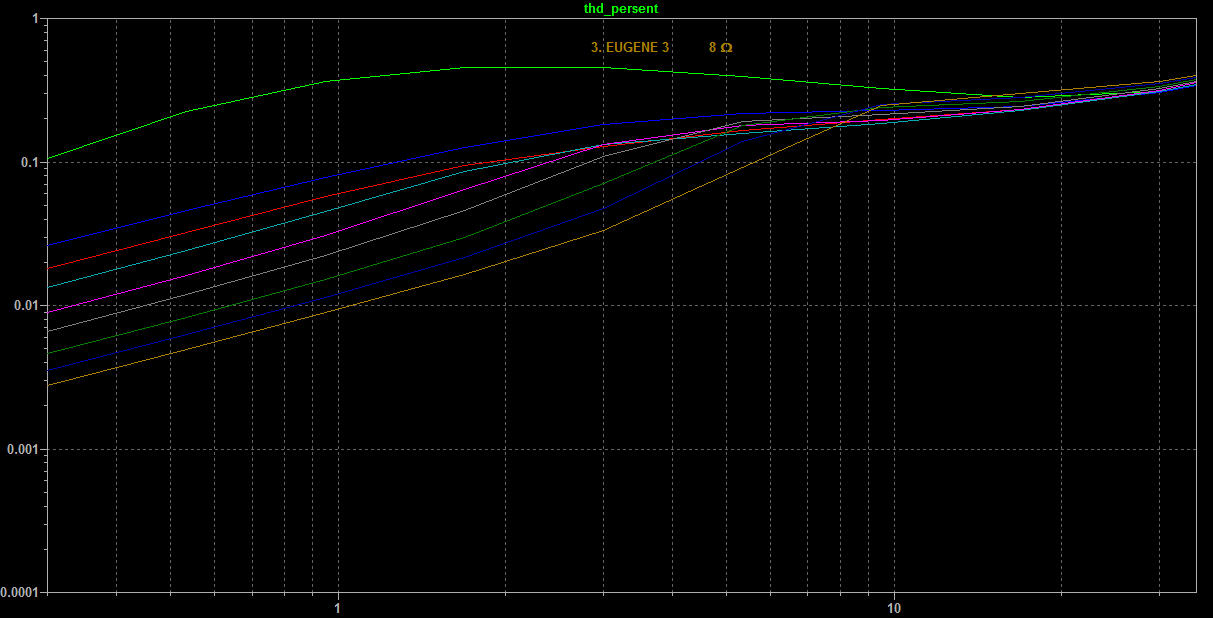
Task: Click the x-axis tick label 10
Action: point(894,607)
